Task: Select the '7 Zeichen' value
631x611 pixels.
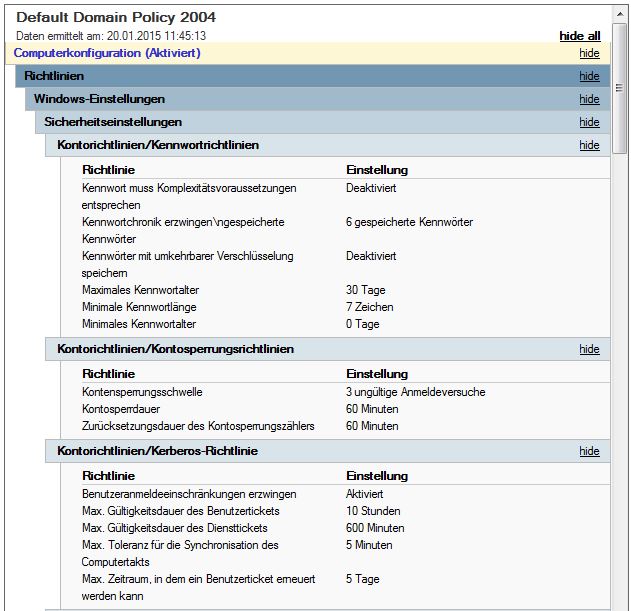Action: 369,307
